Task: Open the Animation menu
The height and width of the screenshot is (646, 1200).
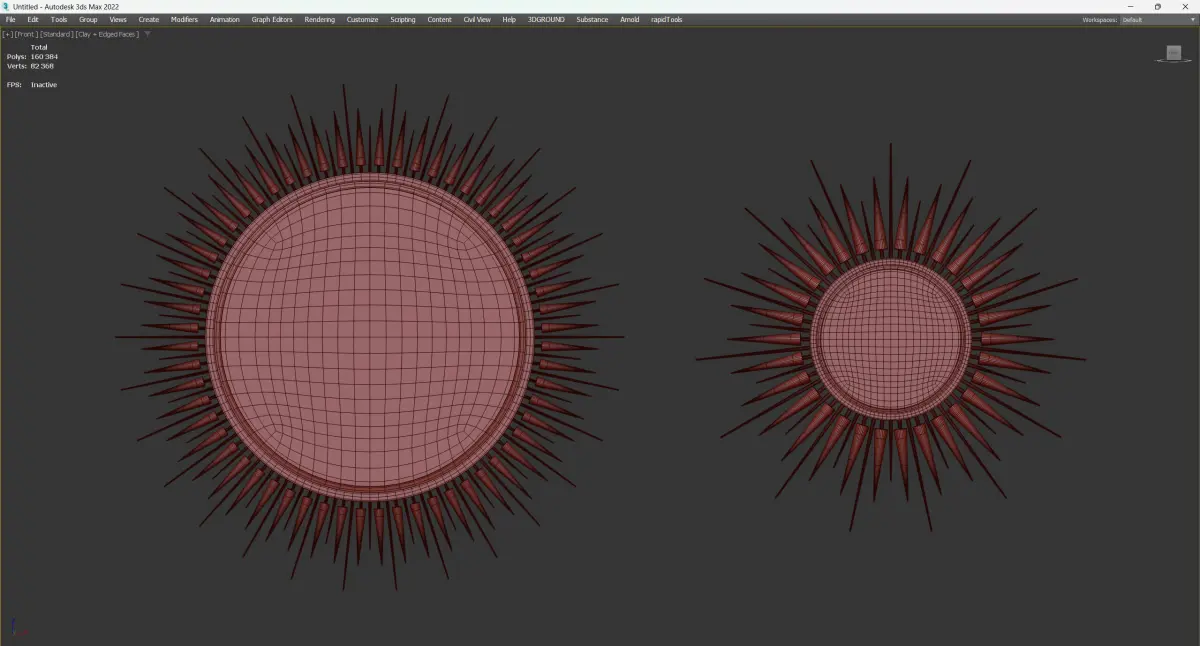Action: pyautogui.click(x=225, y=19)
